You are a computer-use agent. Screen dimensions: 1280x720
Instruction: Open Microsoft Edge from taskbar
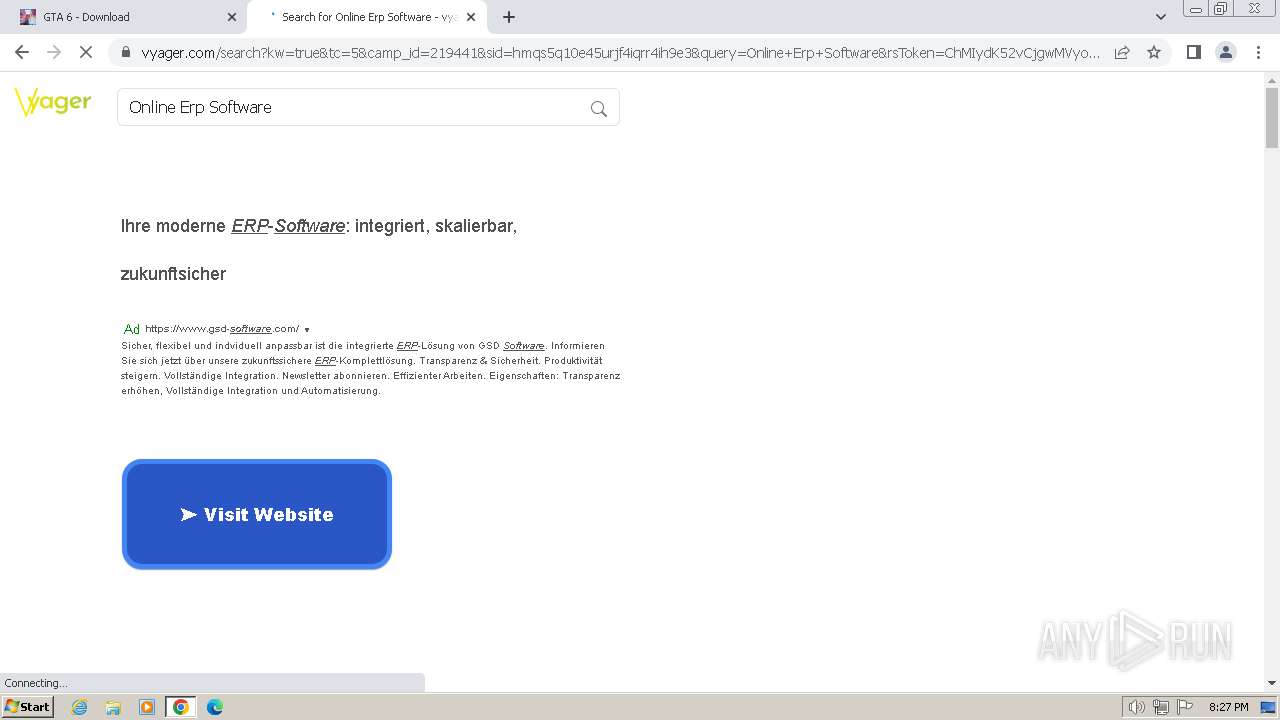215,707
